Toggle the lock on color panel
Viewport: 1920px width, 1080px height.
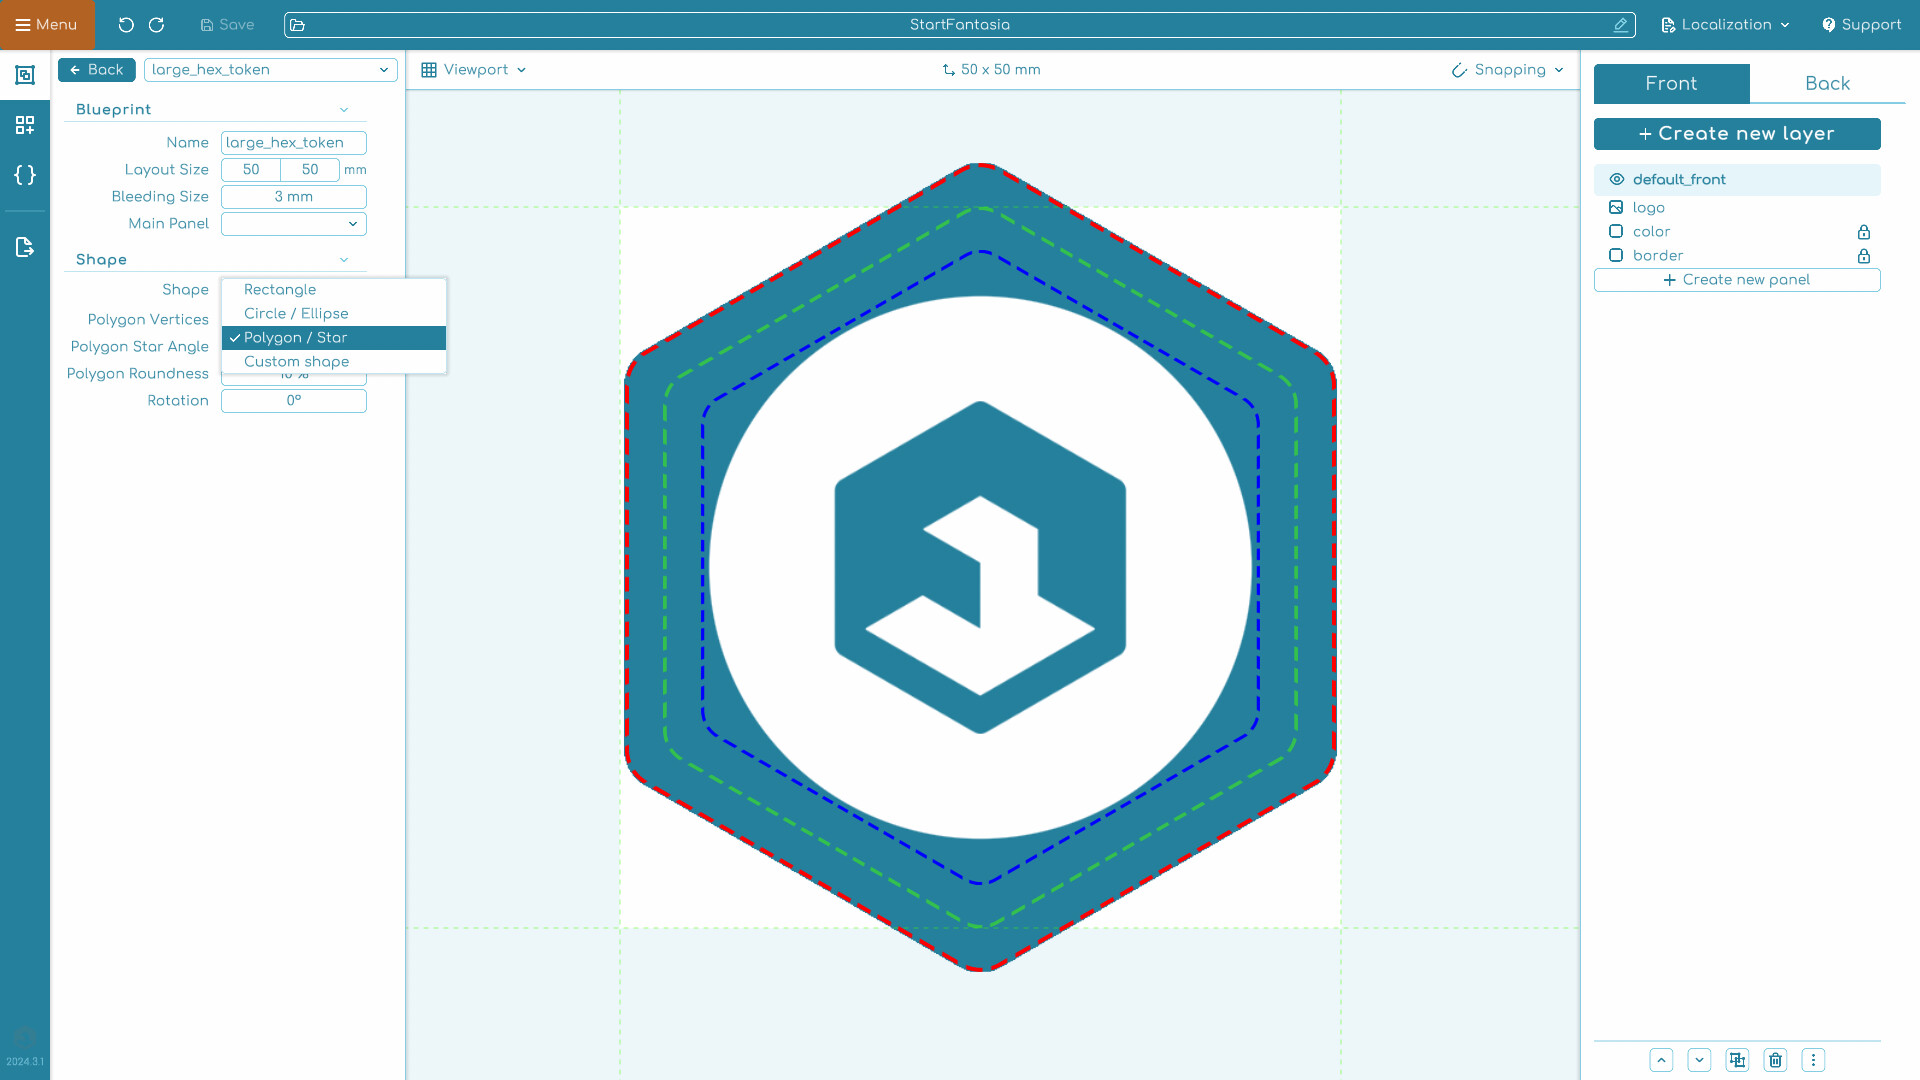[1863, 232]
